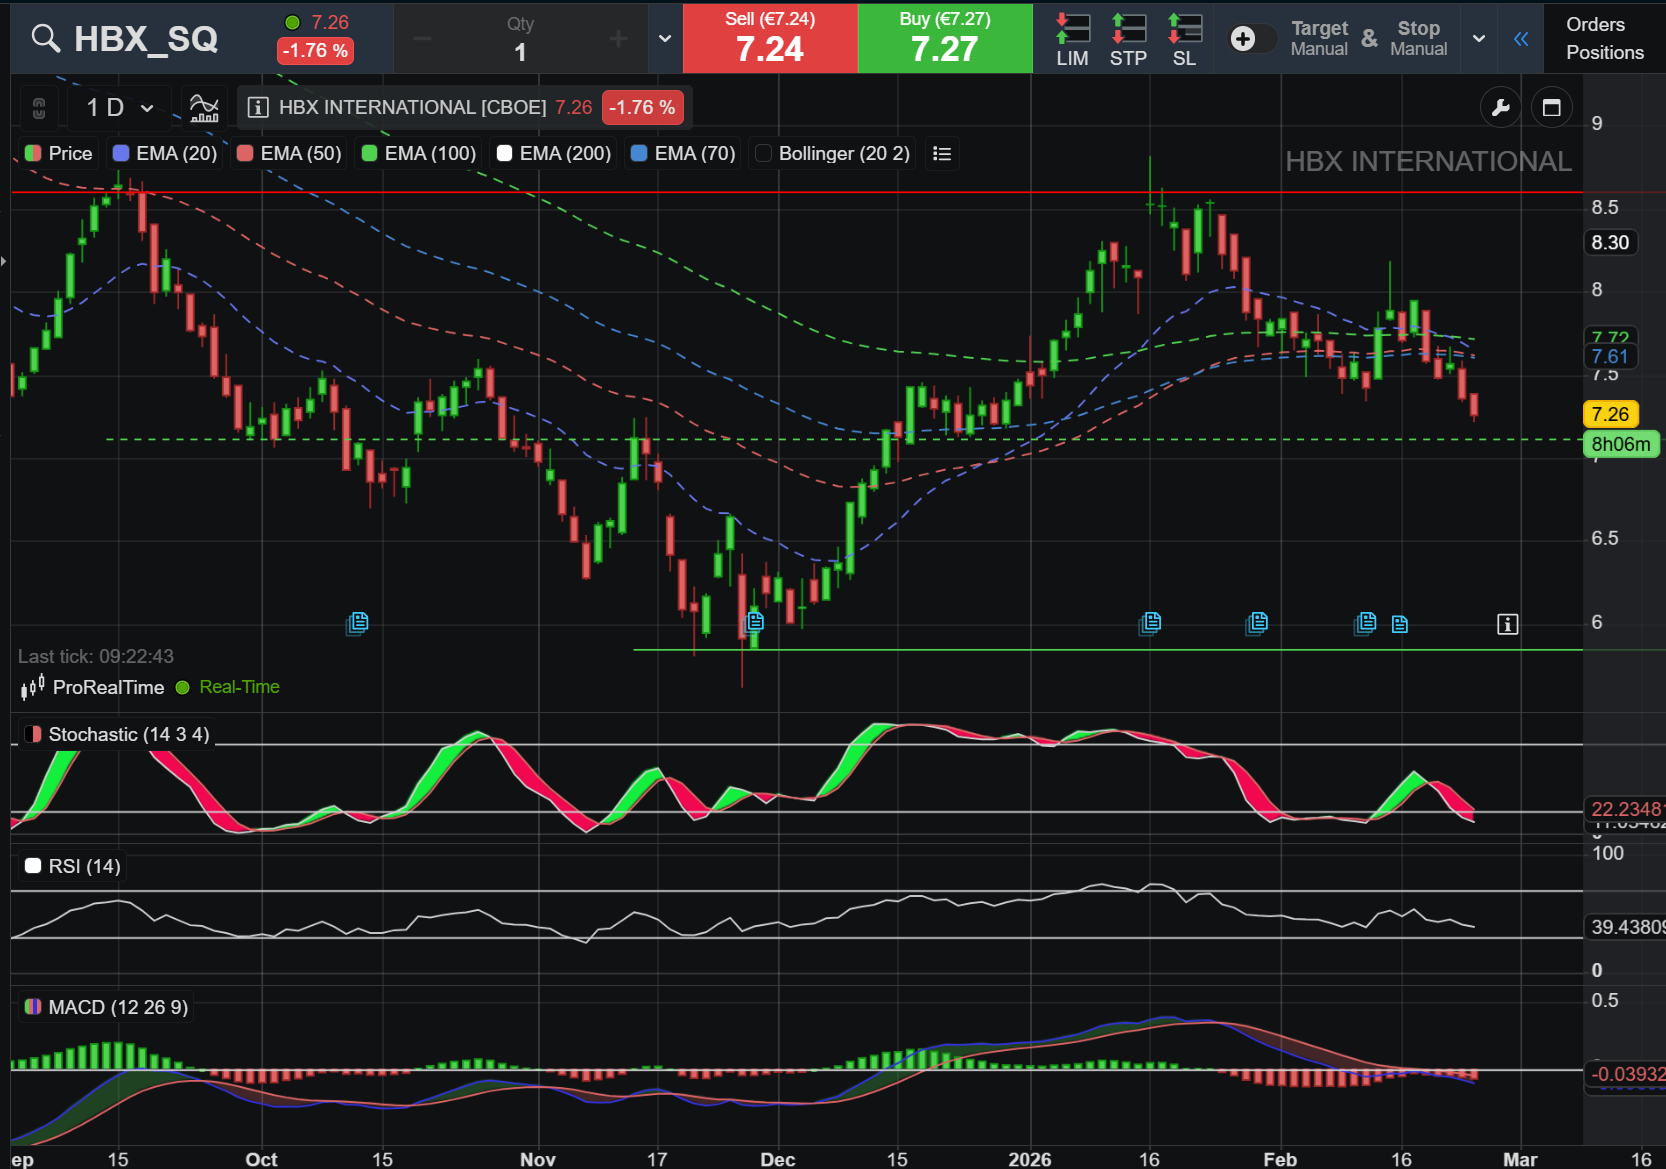Open the indicator list icon
Viewport: 1666px width, 1169px height.
tap(941, 153)
